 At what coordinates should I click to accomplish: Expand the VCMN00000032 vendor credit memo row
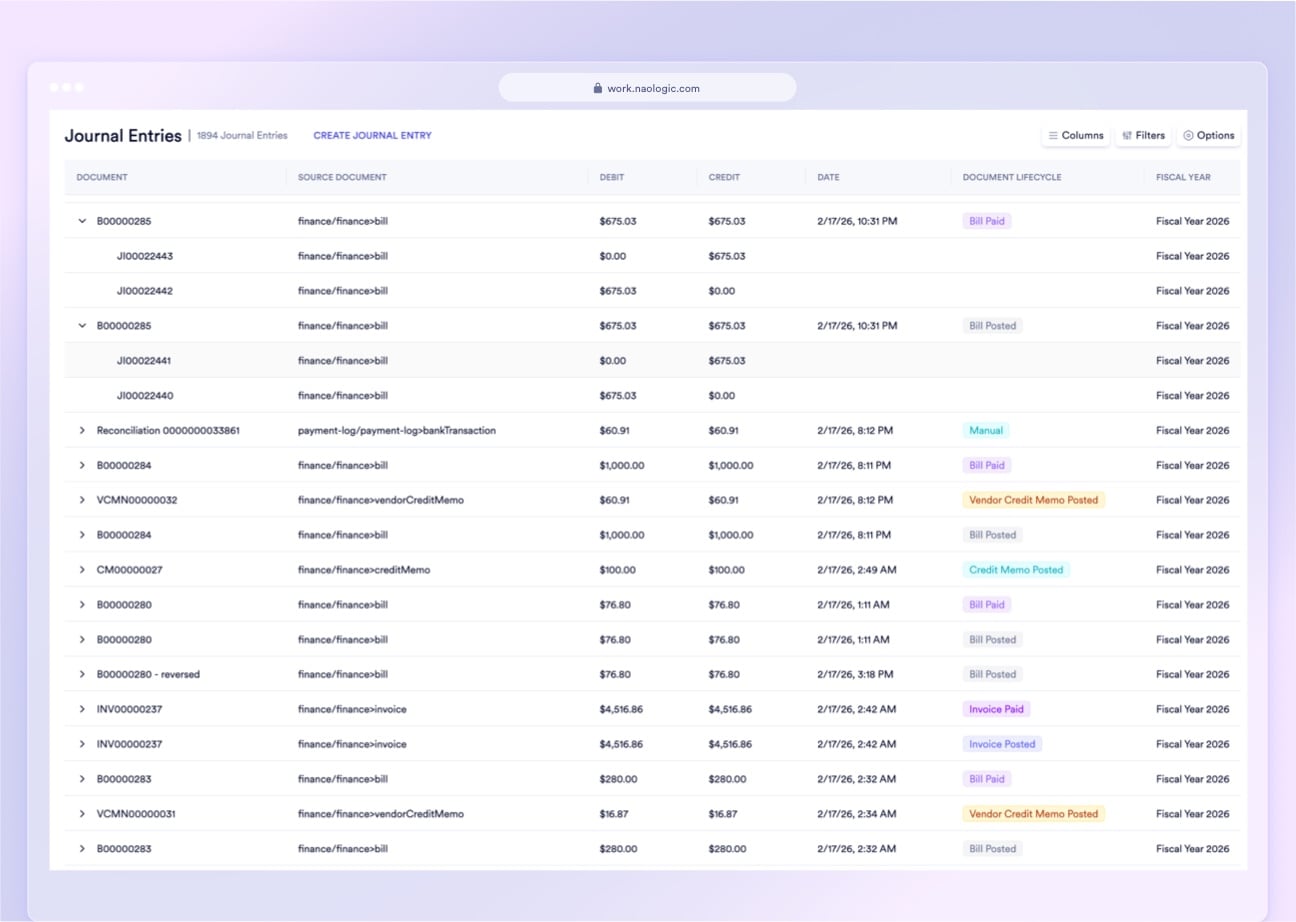(82, 499)
